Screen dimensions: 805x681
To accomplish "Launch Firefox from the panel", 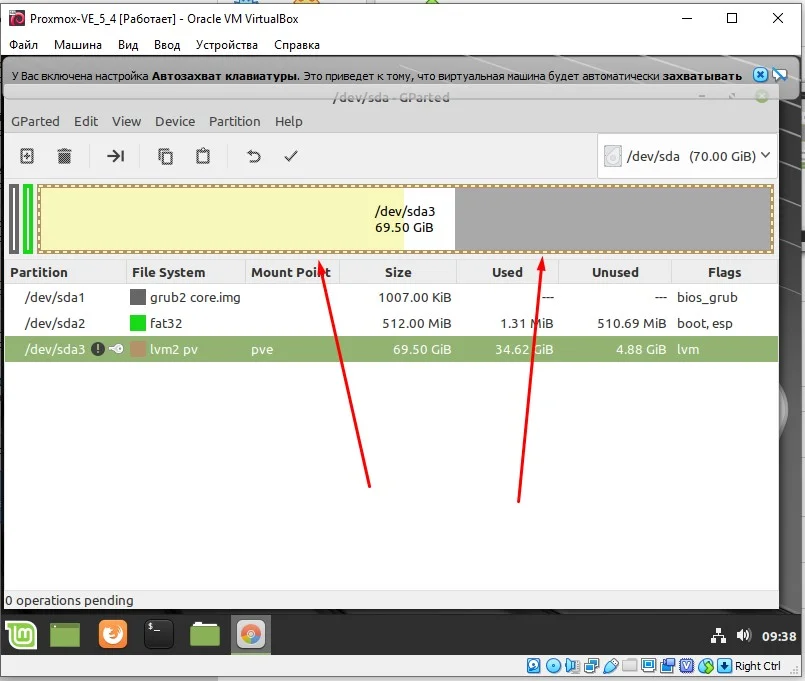I will [112, 634].
